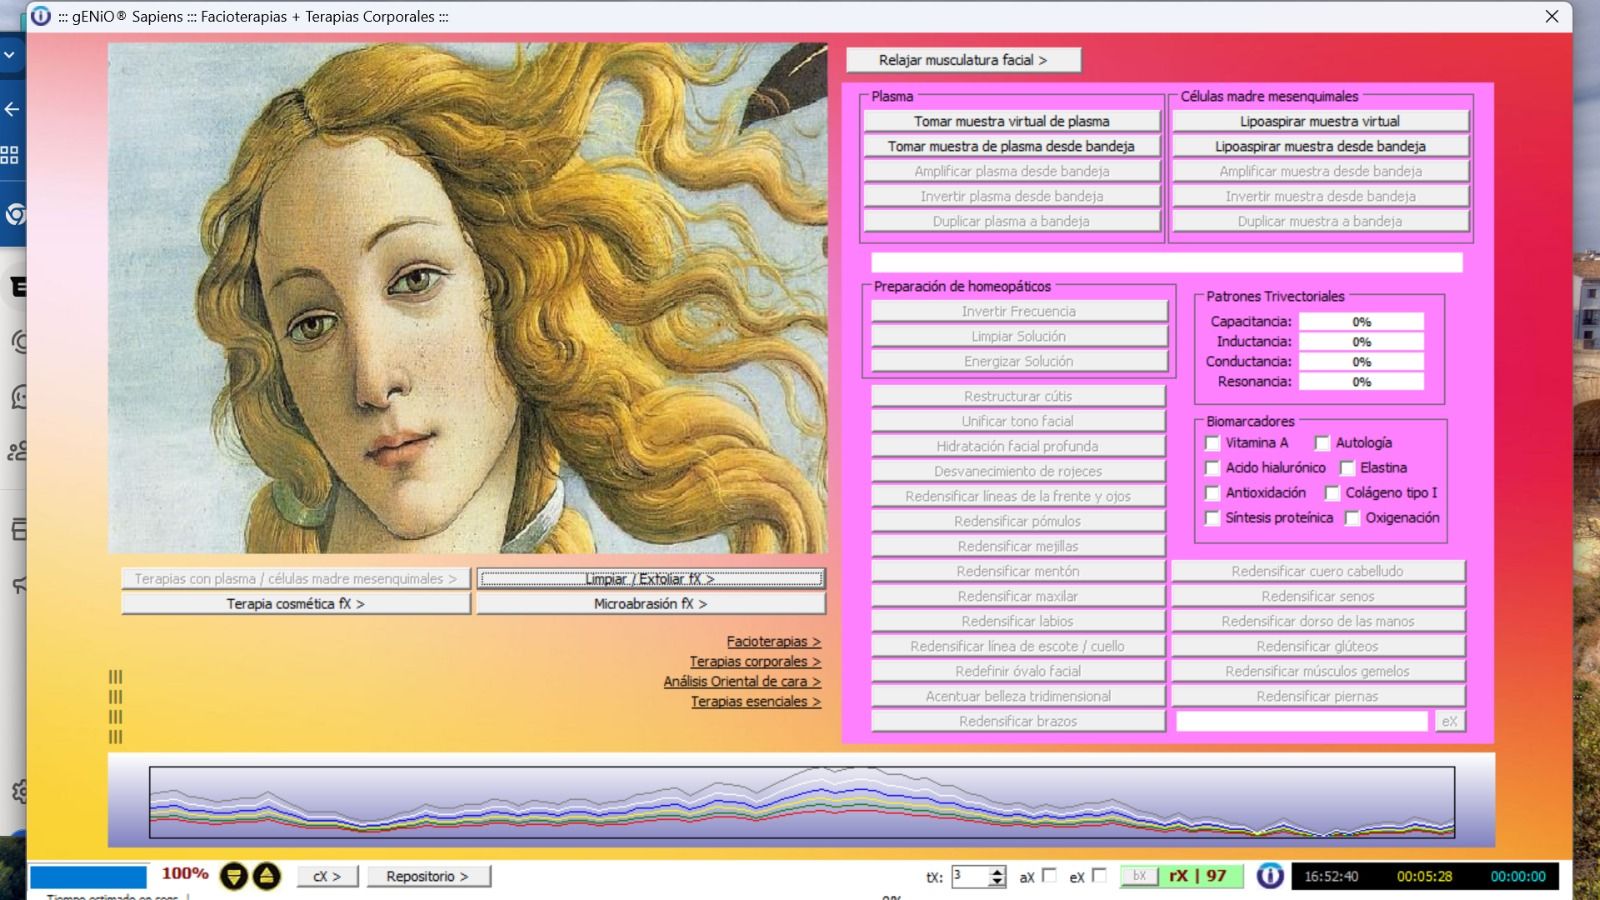Click the Resonancia 0% value field
1600x900 pixels.
pyautogui.click(x=1361, y=382)
